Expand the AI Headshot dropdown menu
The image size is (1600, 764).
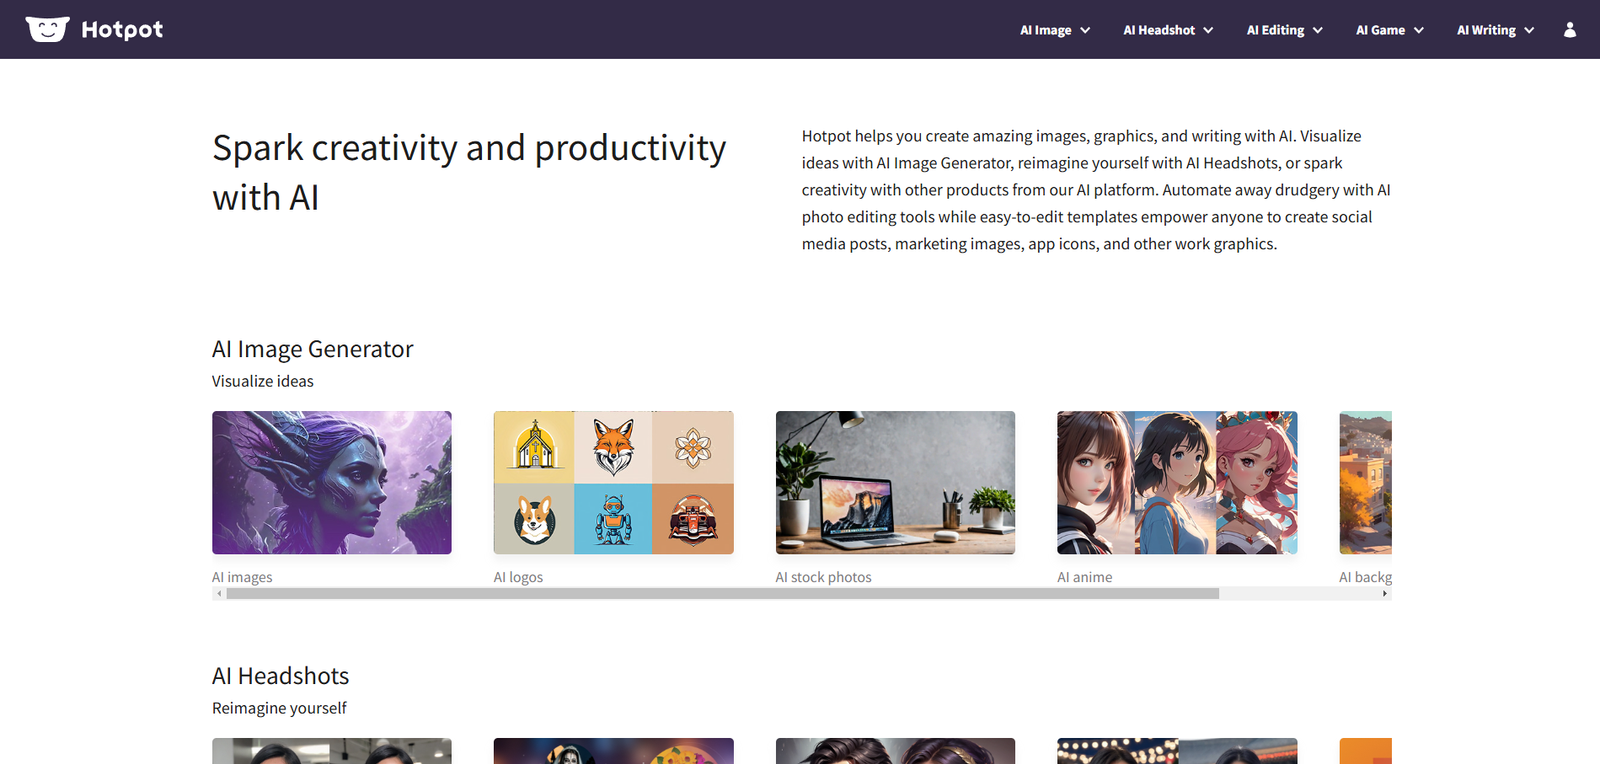coord(1167,30)
